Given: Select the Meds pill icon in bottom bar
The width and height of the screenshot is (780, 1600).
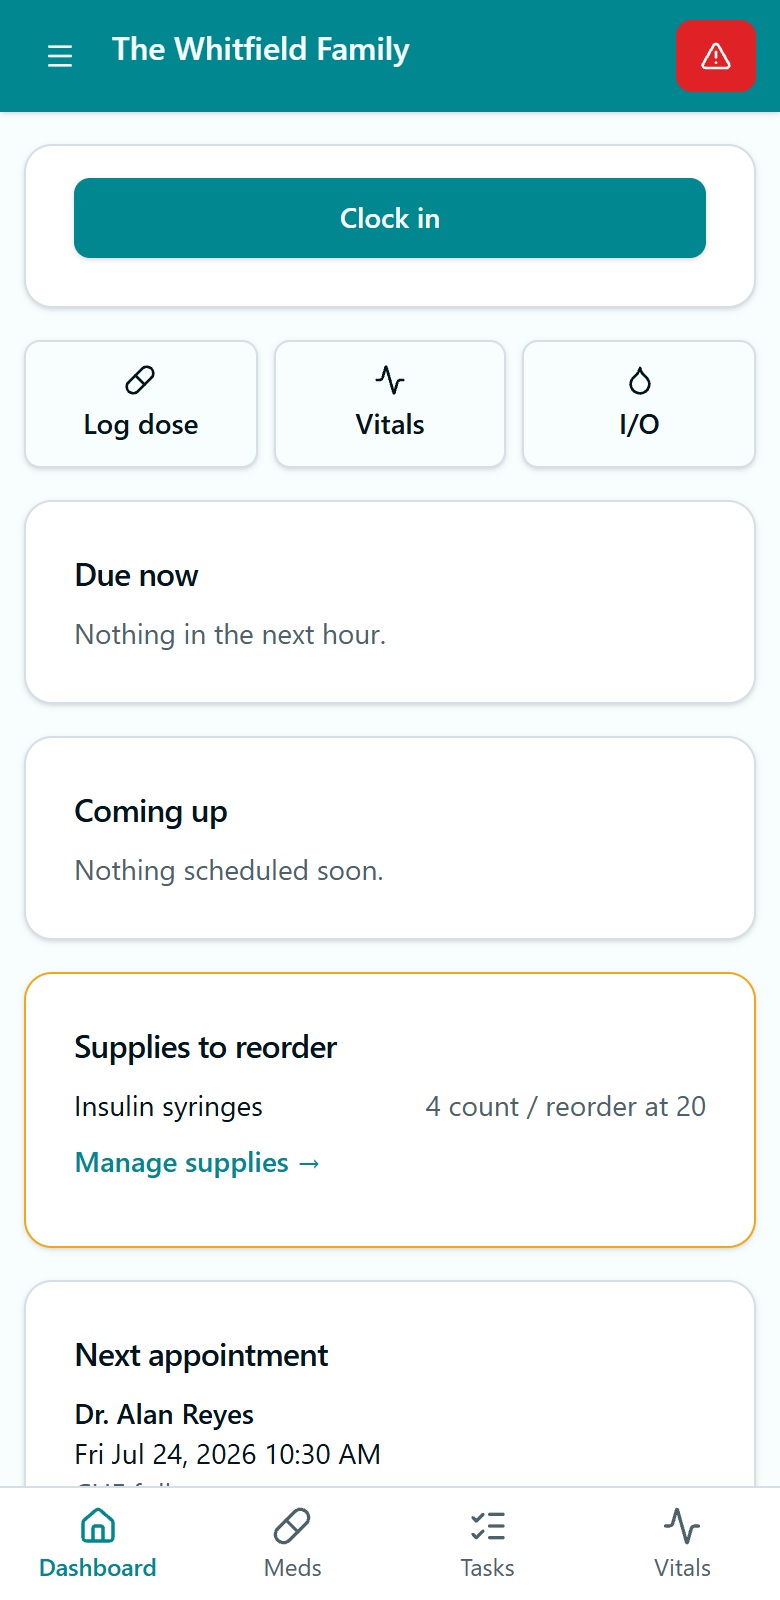Looking at the screenshot, I should pyautogui.click(x=292, y=1526).
